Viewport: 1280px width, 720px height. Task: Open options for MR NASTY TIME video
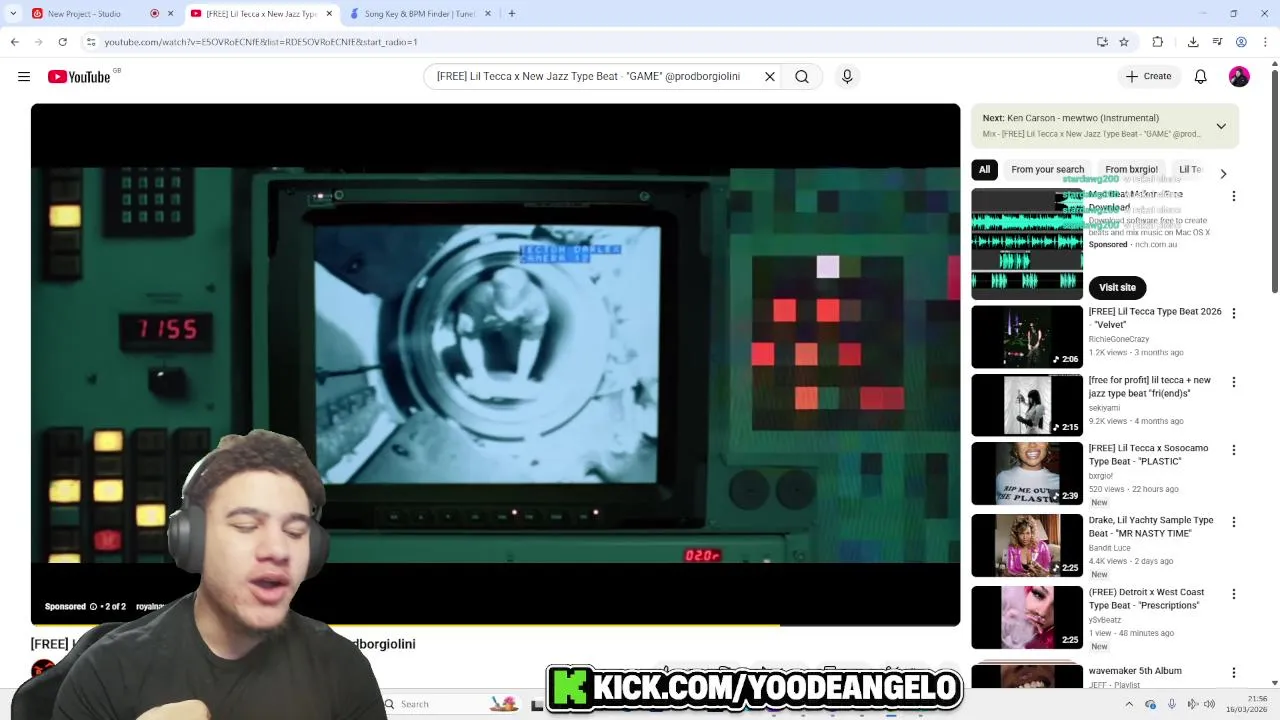coord(1233,522)
